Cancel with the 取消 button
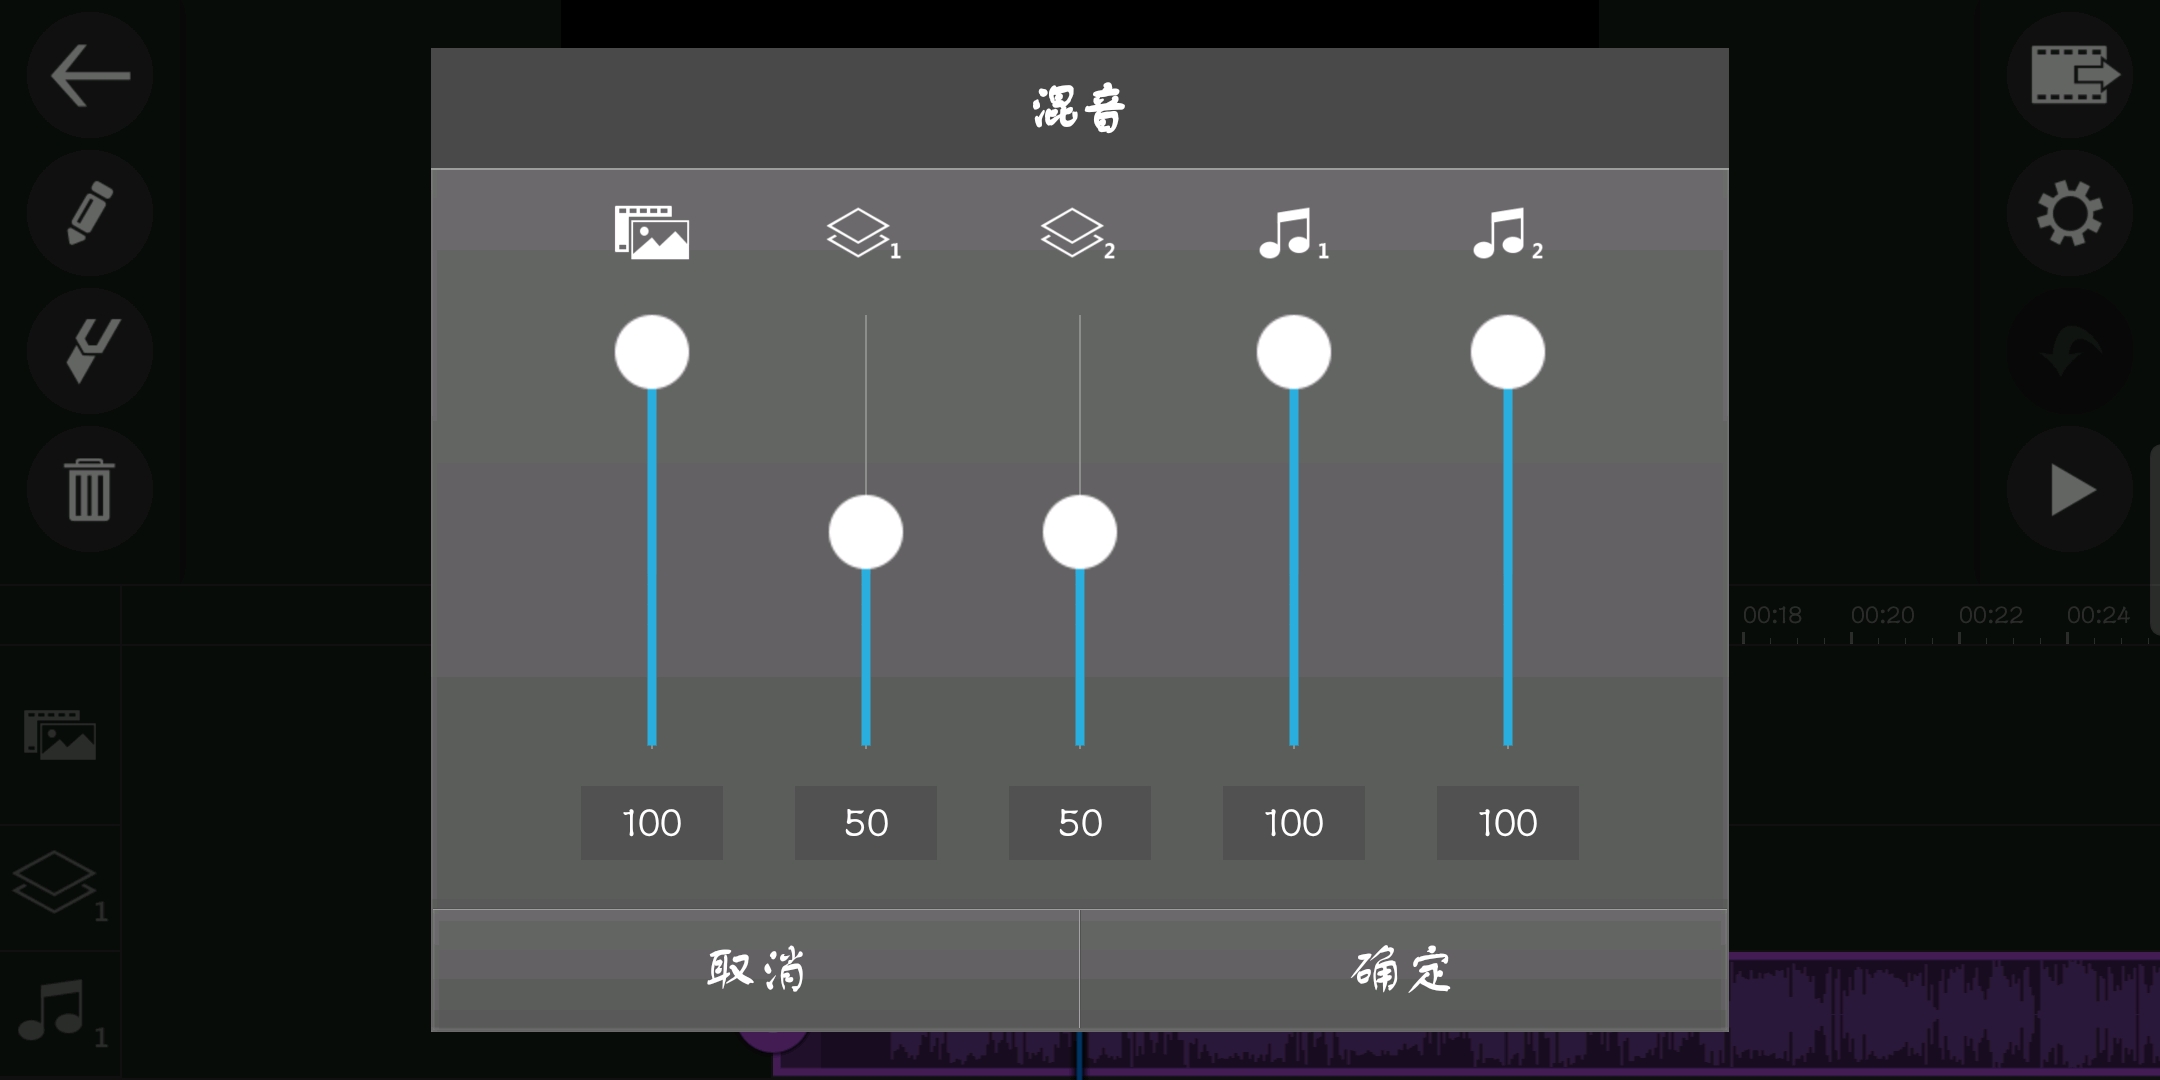 (756, 970)
